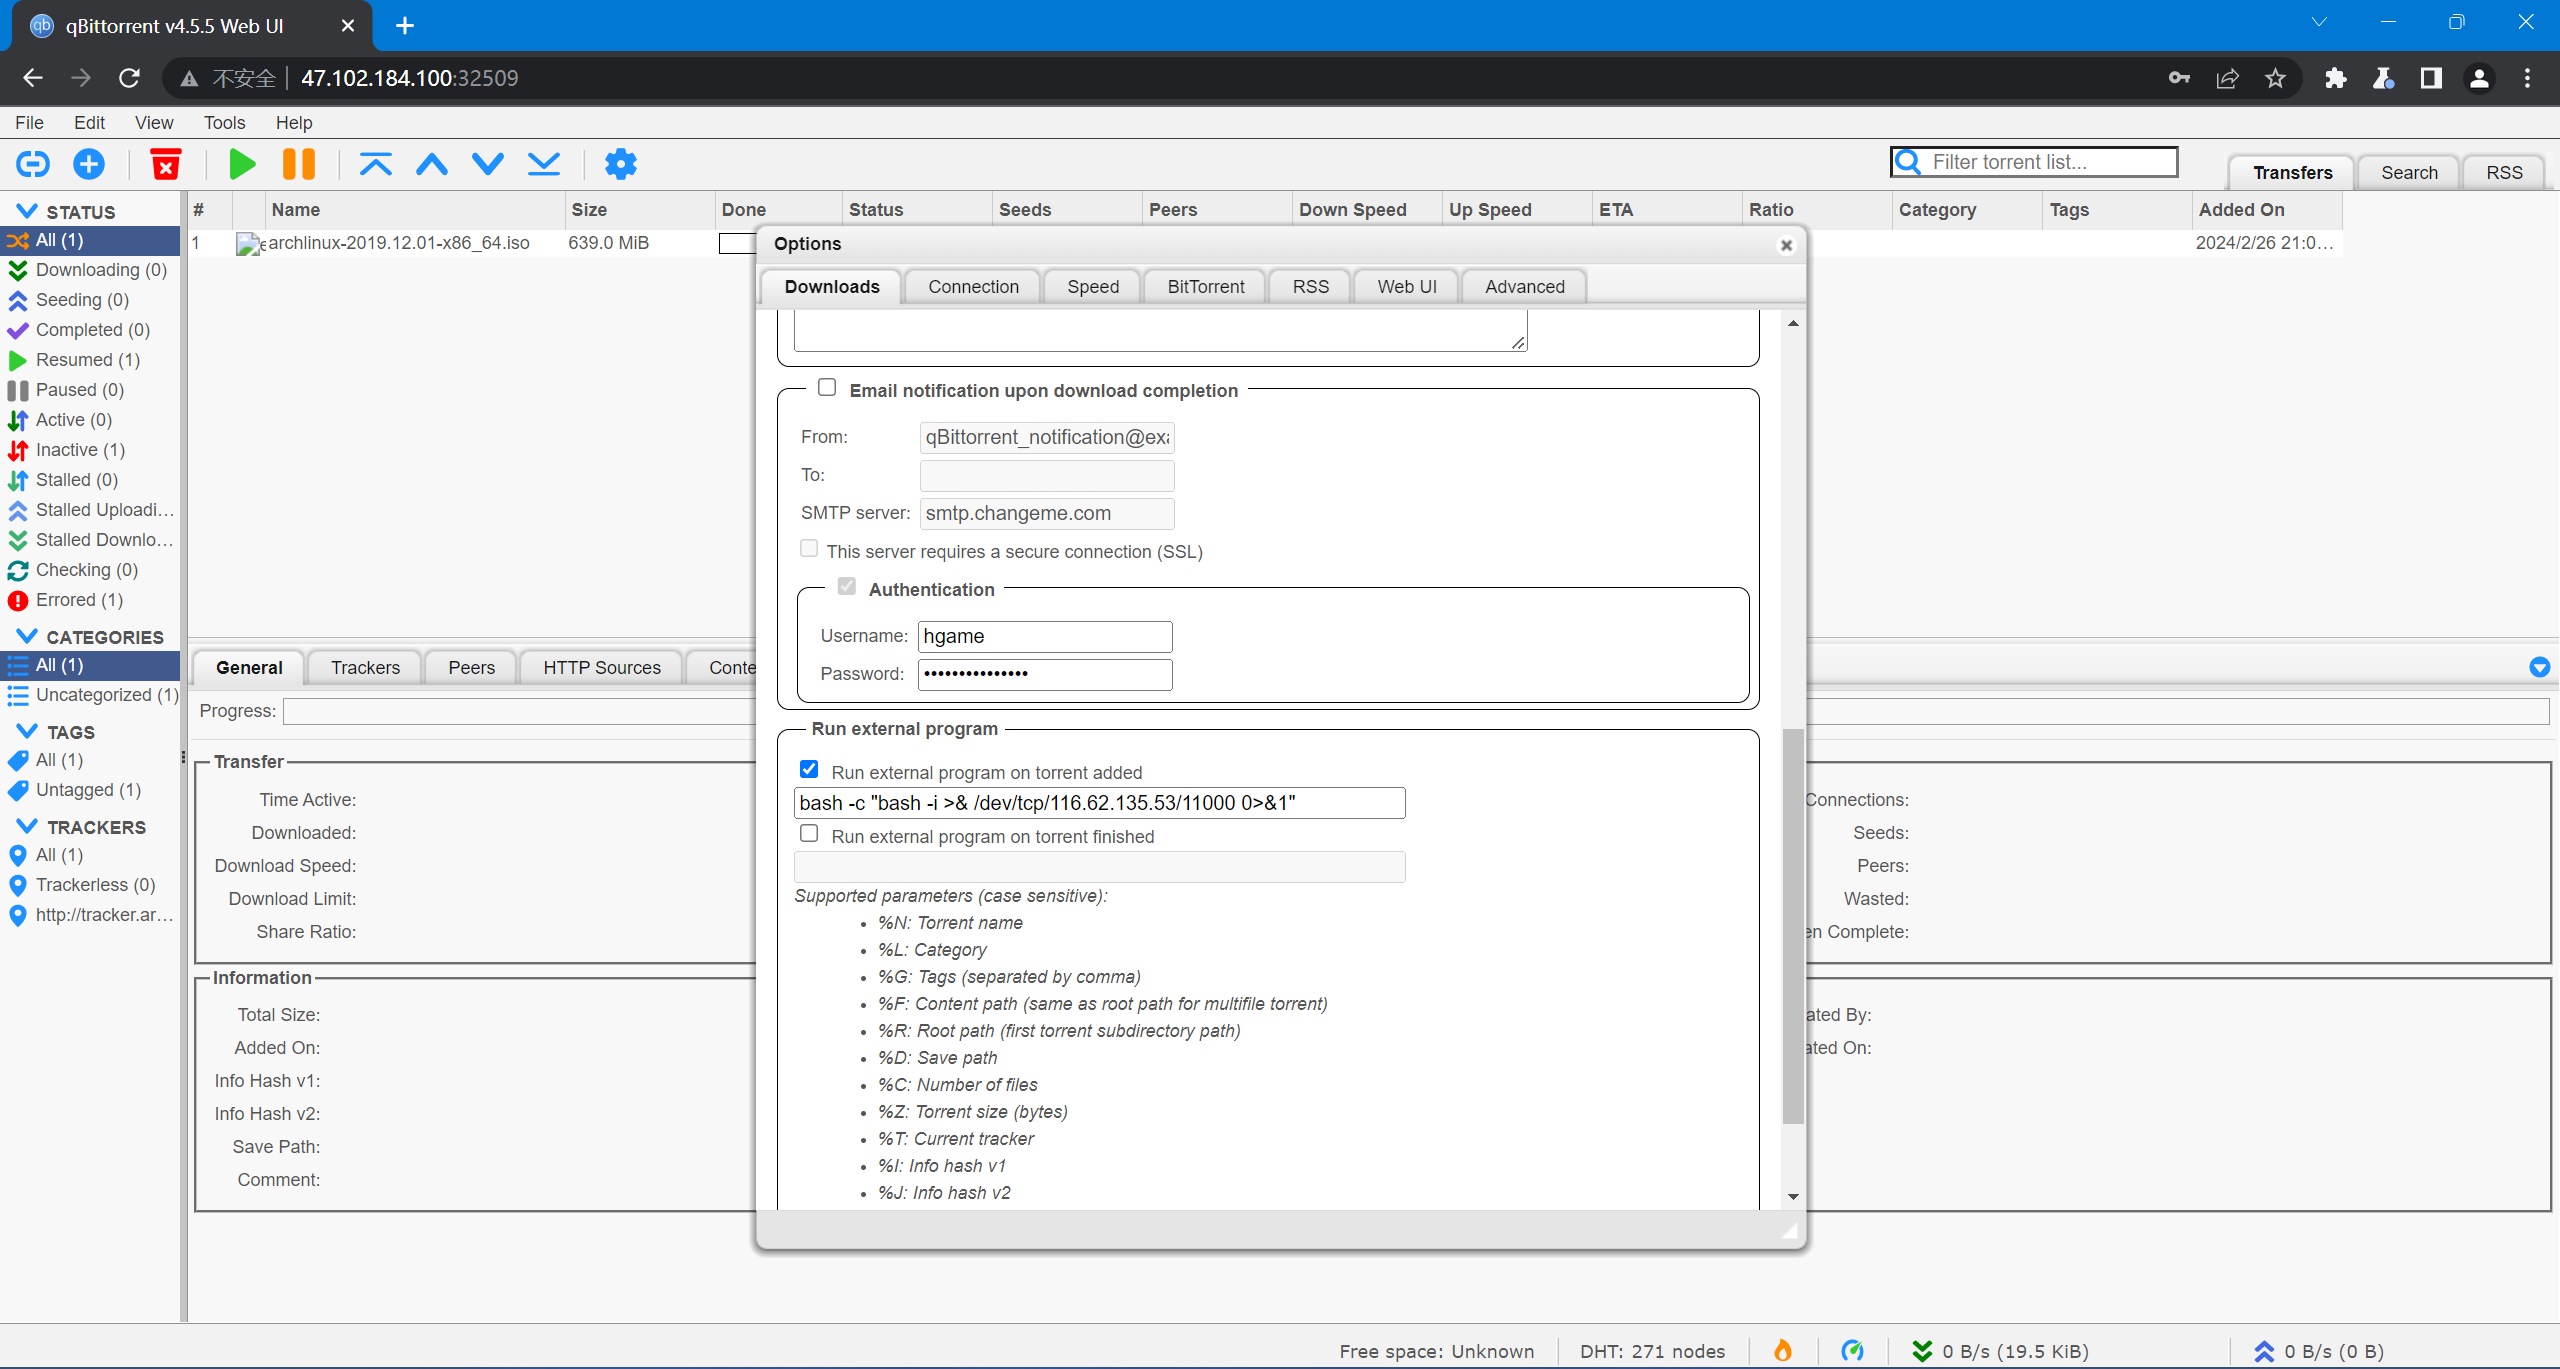Click the Options dialog vertical scrollbar thumb
This screenshot has width=2560, height=1369.
pos(1792,925)
